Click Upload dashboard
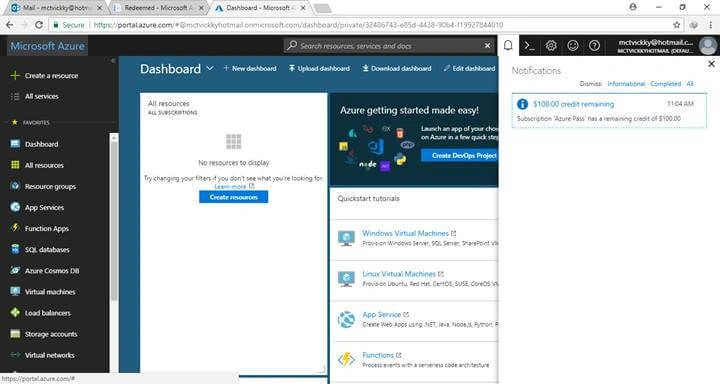 pos(319,68)
